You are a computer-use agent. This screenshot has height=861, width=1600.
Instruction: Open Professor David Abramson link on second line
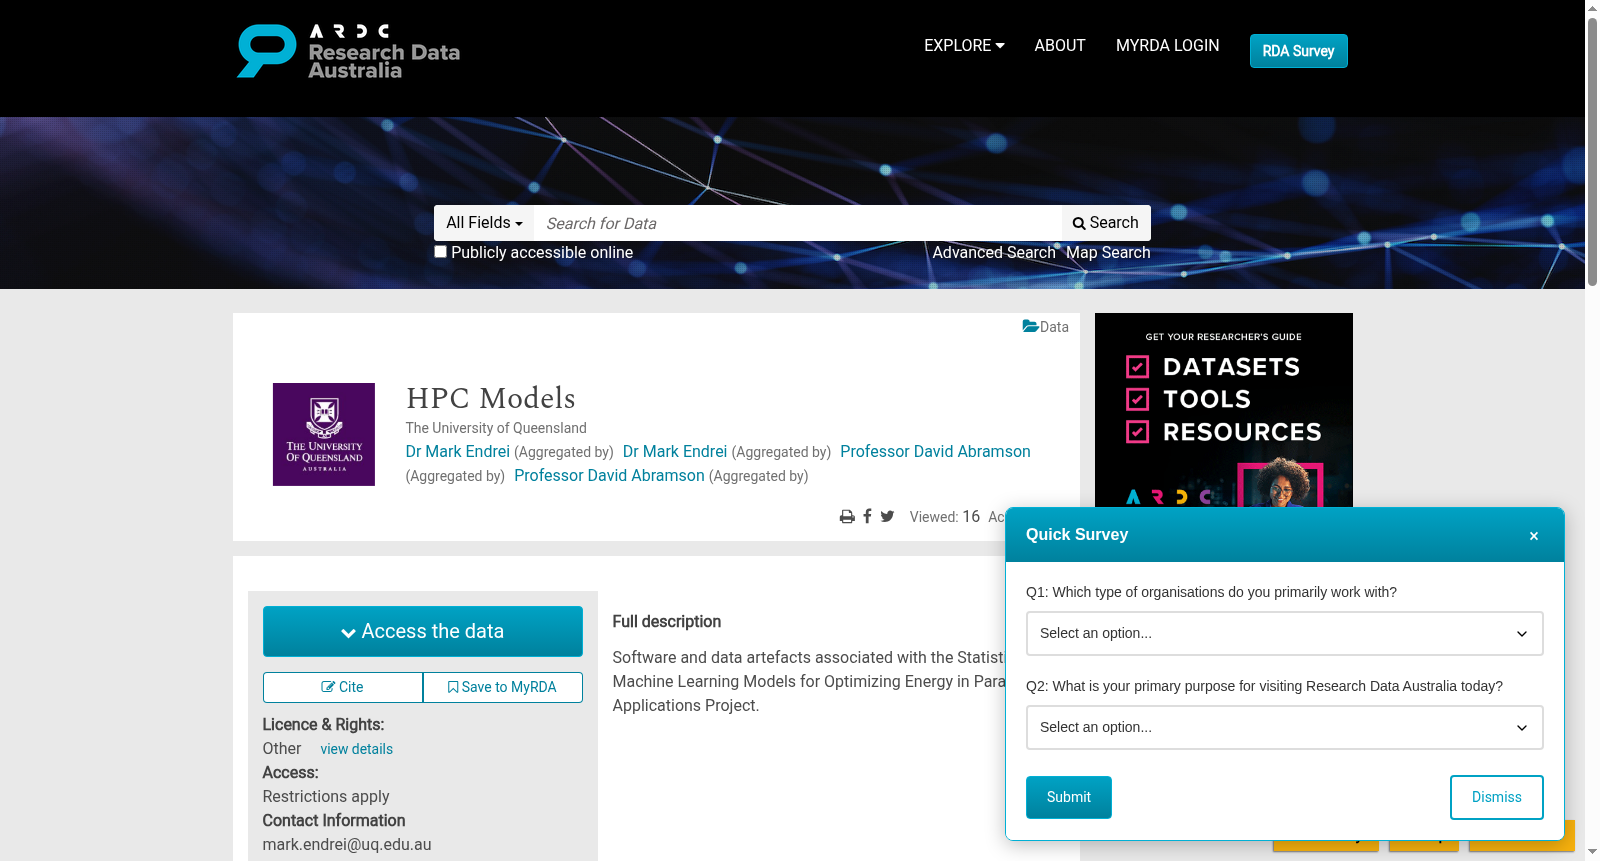pos(609,476)
